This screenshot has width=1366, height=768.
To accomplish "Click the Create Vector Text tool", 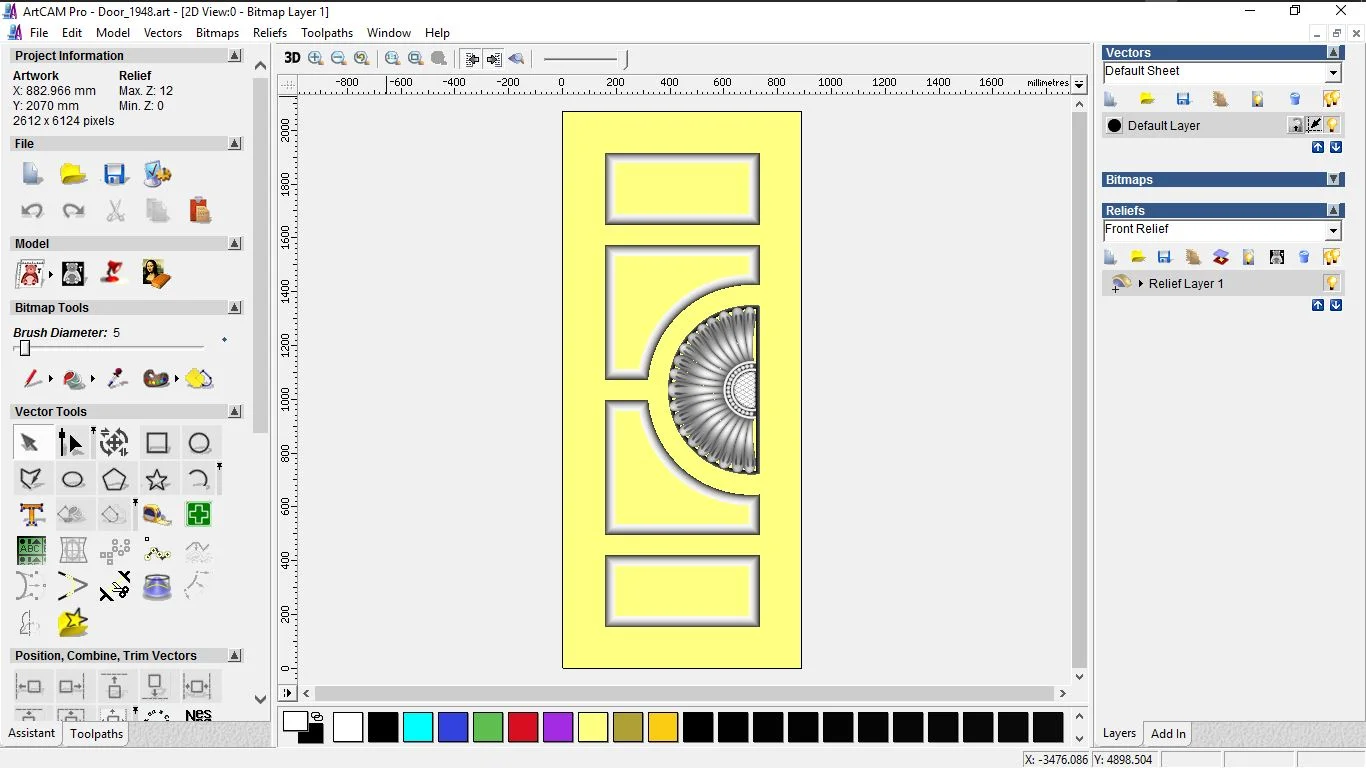I will (x=31, y=515).
